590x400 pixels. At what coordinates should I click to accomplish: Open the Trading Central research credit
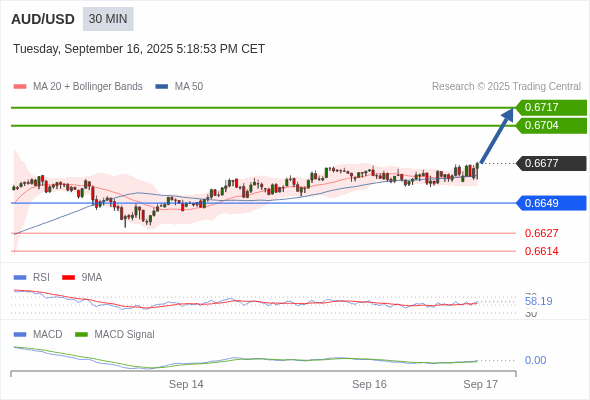[506, 87]
